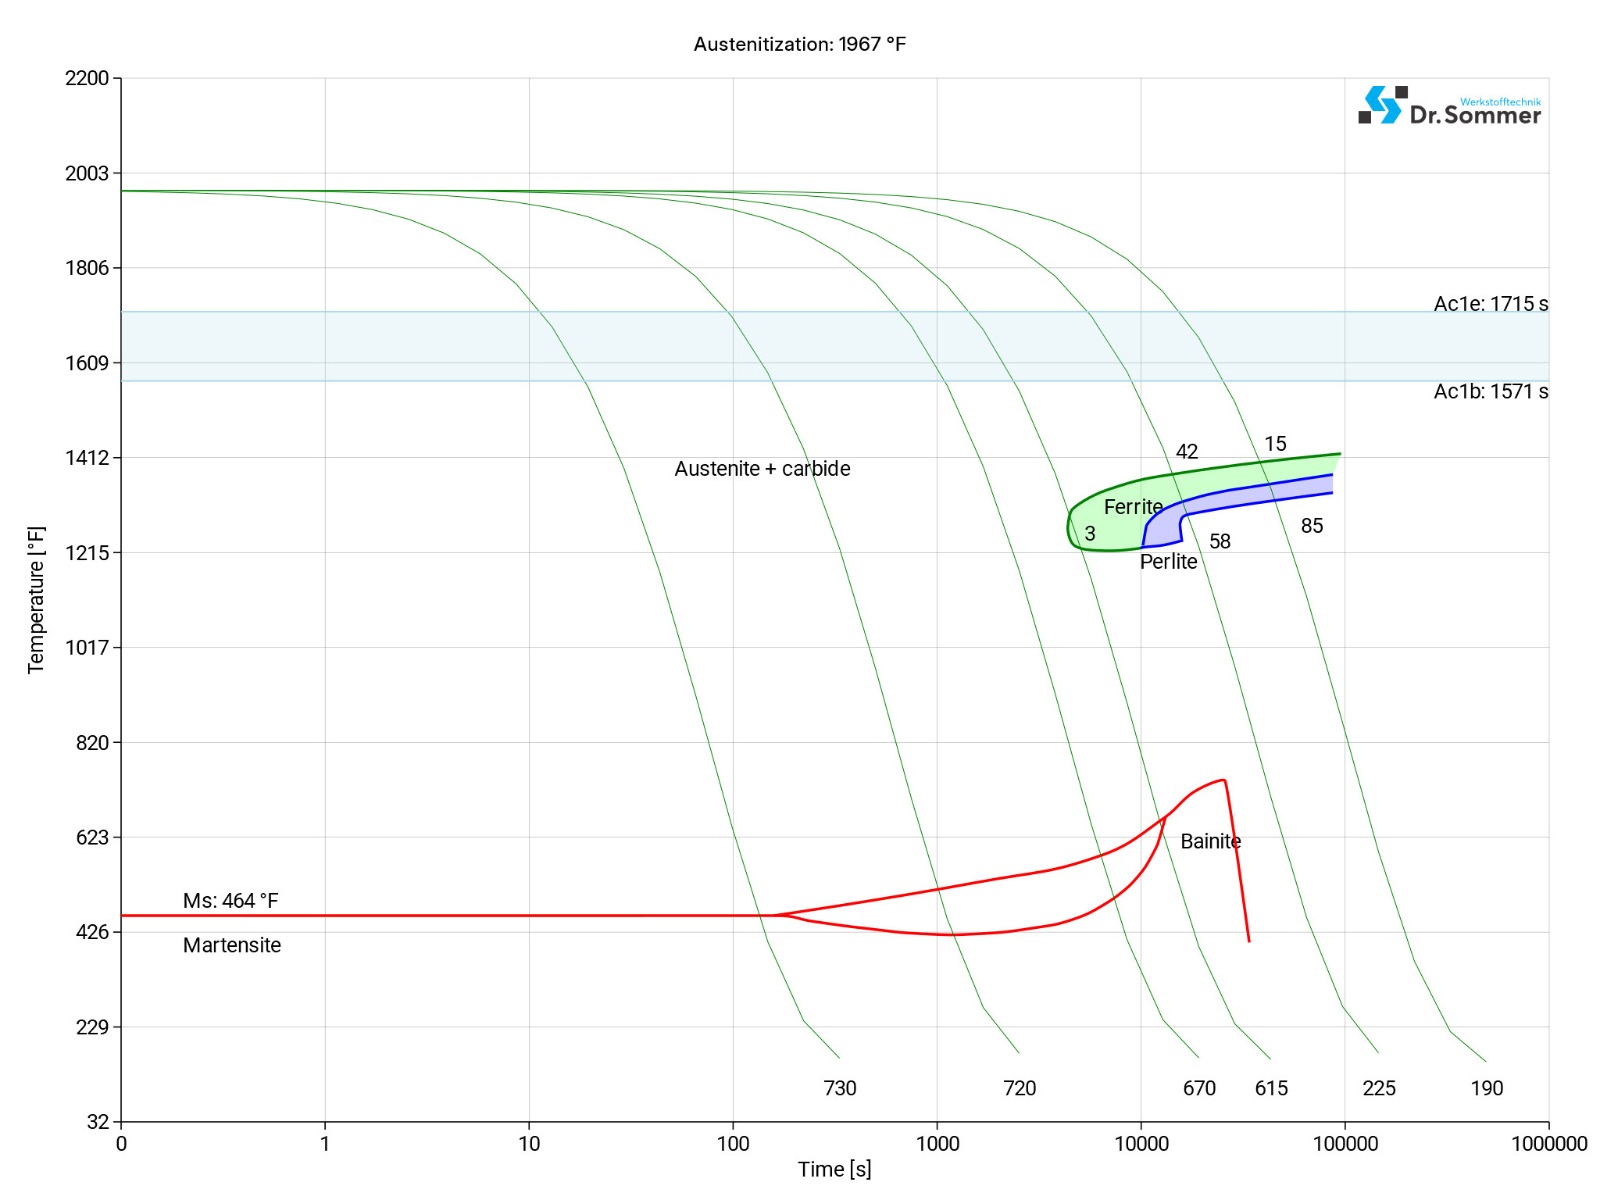Viewport: 1600px width, 1200px height.
Task: Click the 2200 tick on temperature axis
Action: [x=87, y=78]
